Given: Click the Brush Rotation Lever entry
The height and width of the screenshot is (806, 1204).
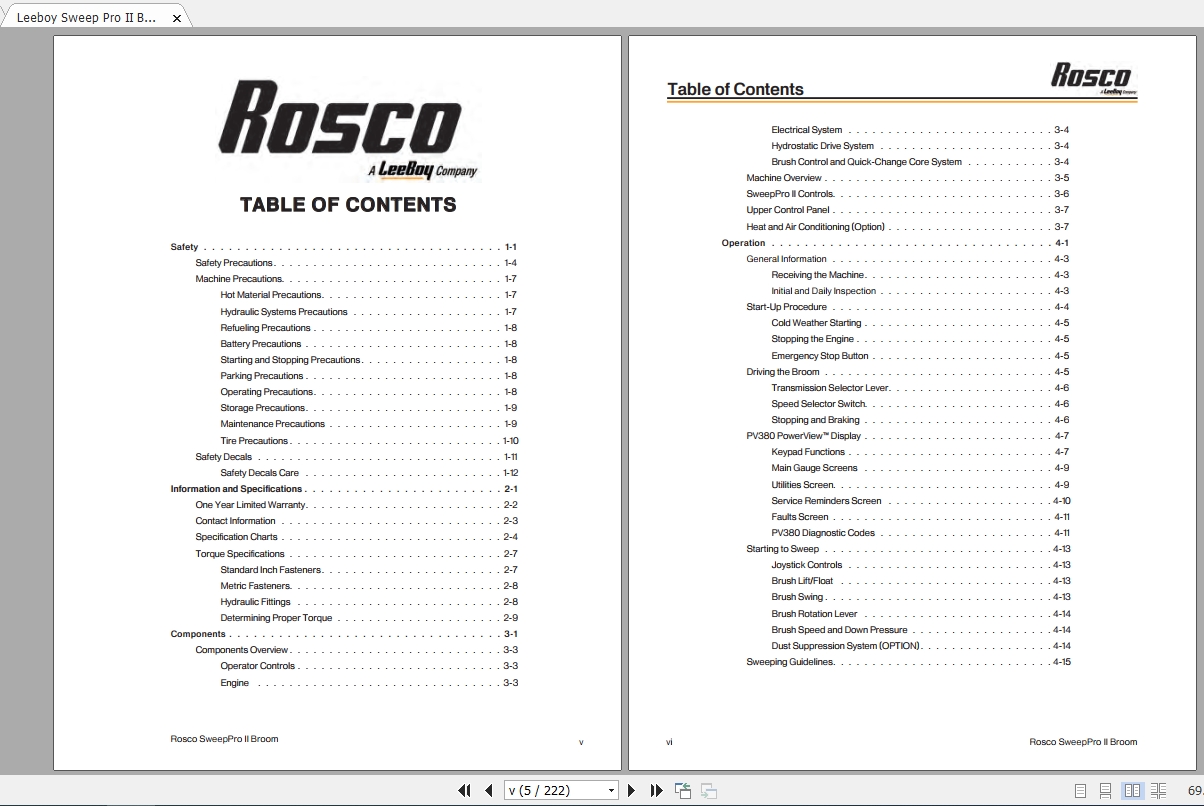Looking at the screenshot, I should (x=920, y=614).
